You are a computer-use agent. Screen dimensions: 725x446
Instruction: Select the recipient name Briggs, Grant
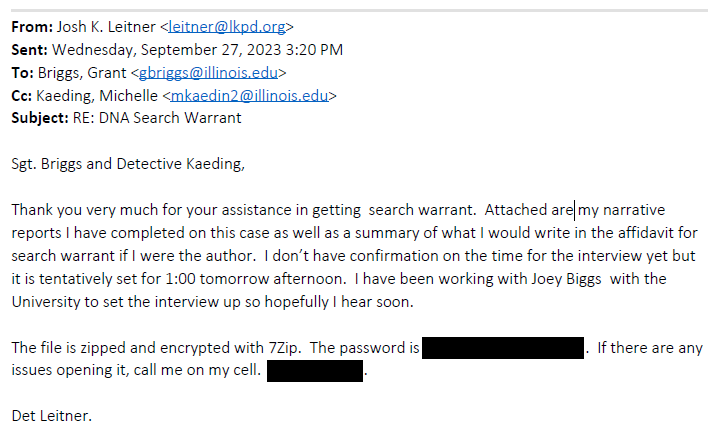[x=82, y=73]
